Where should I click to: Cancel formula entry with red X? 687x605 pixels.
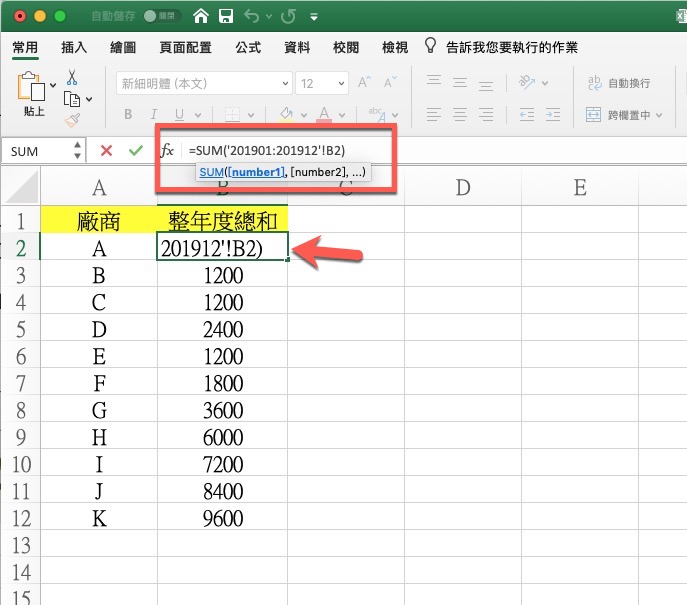(106, 151)
